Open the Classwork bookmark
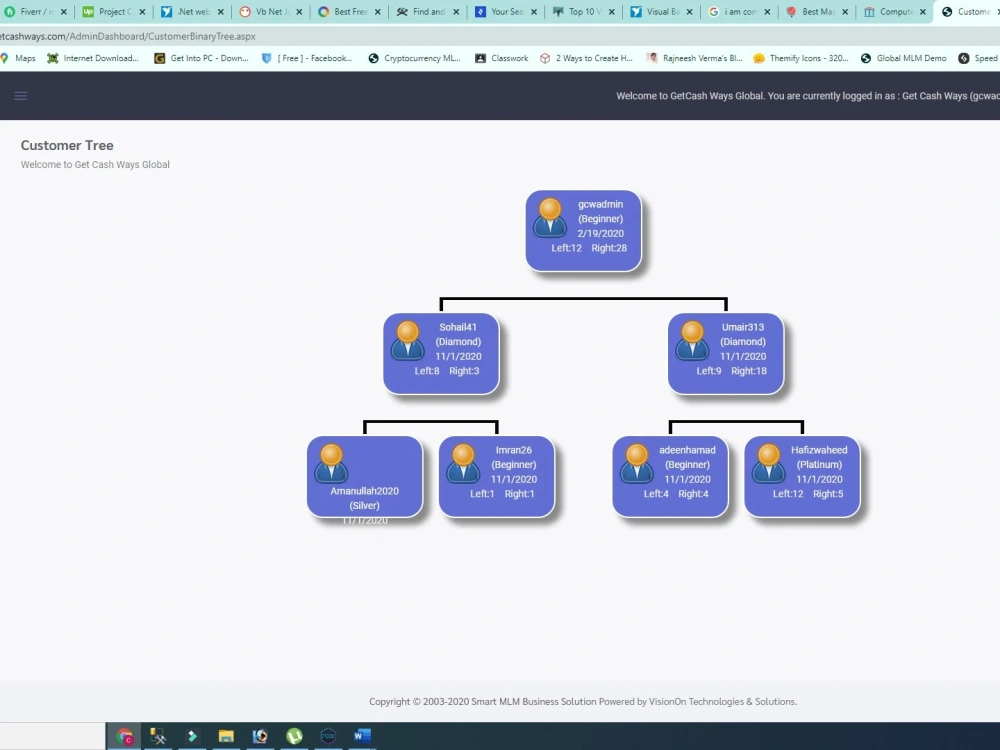This screenshot has width=1000, height=750. pos(502,58)
